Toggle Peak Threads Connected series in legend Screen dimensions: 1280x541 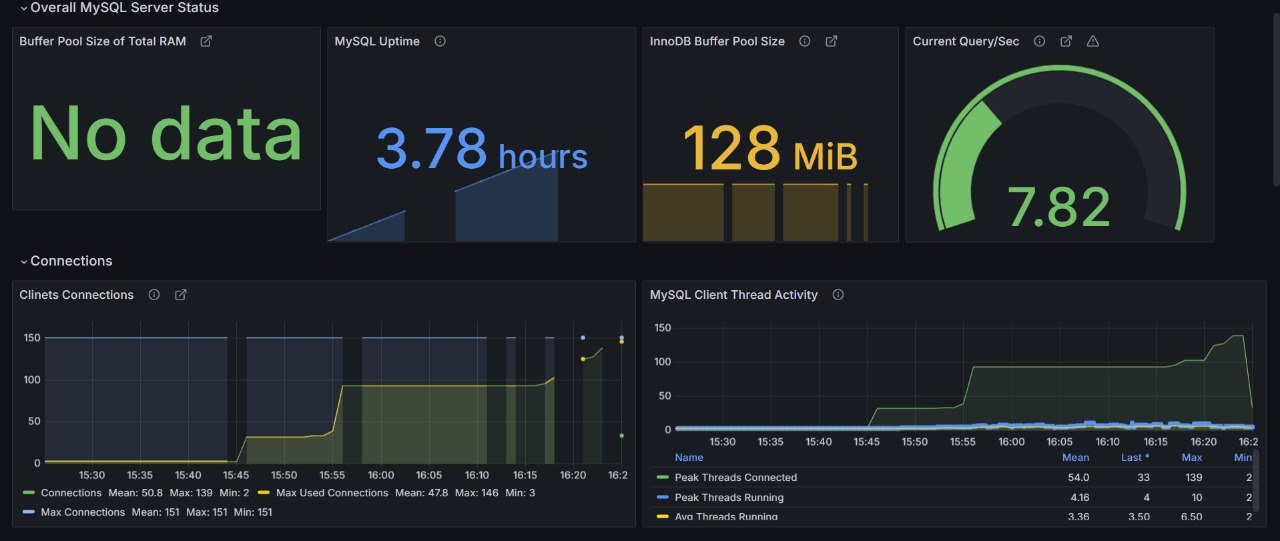coord(736,478)
